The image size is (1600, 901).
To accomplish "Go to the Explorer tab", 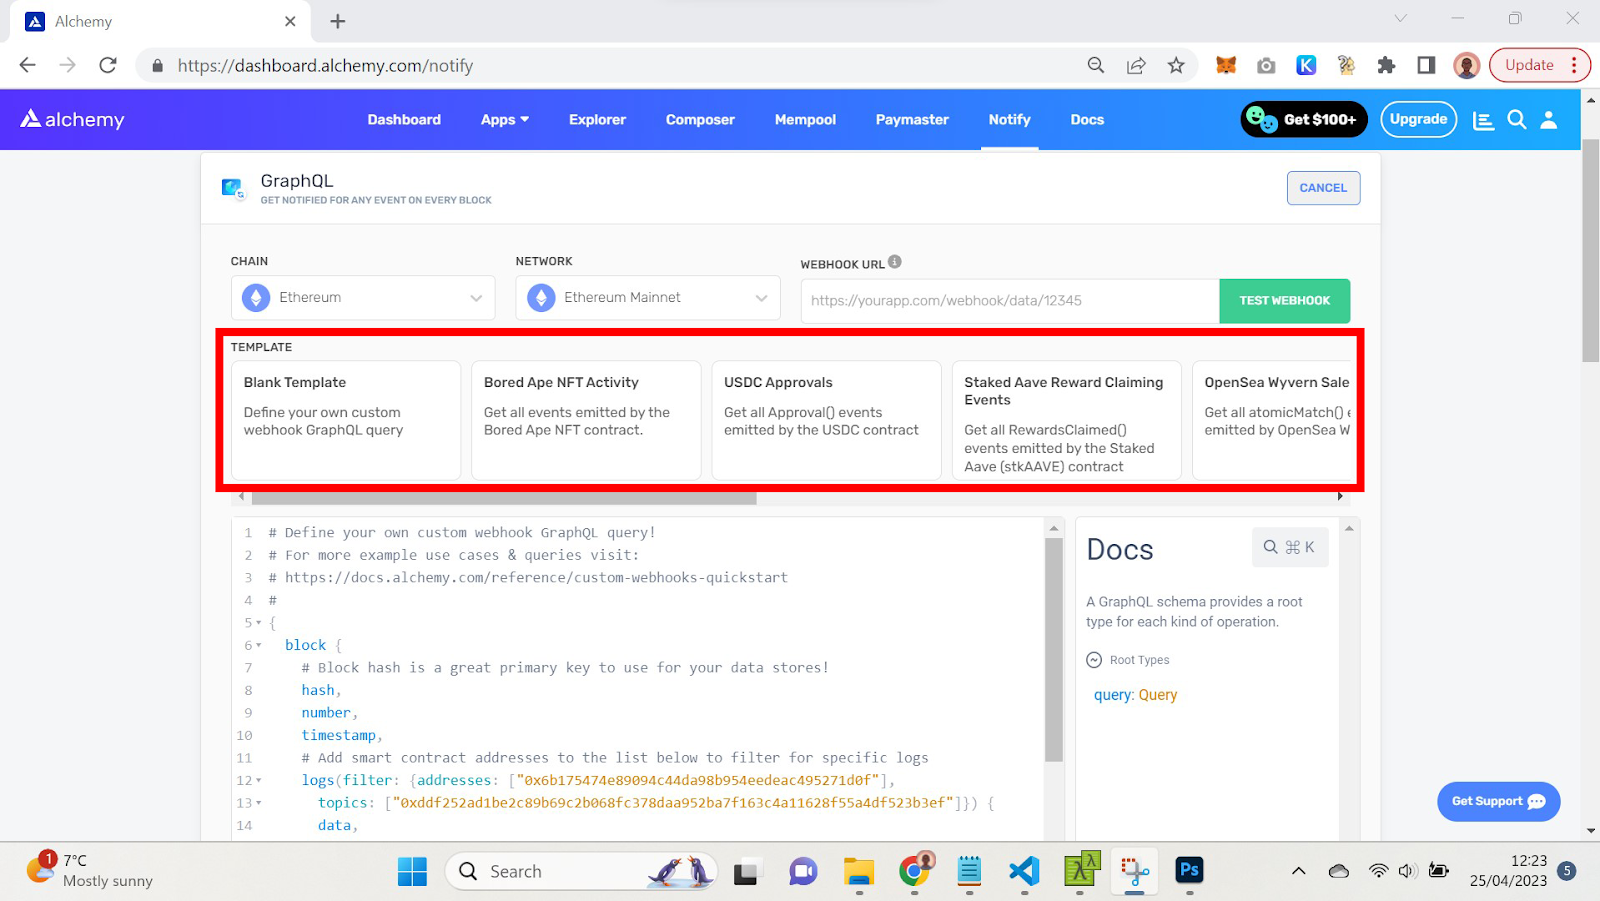I will click(x=597, y=120).
